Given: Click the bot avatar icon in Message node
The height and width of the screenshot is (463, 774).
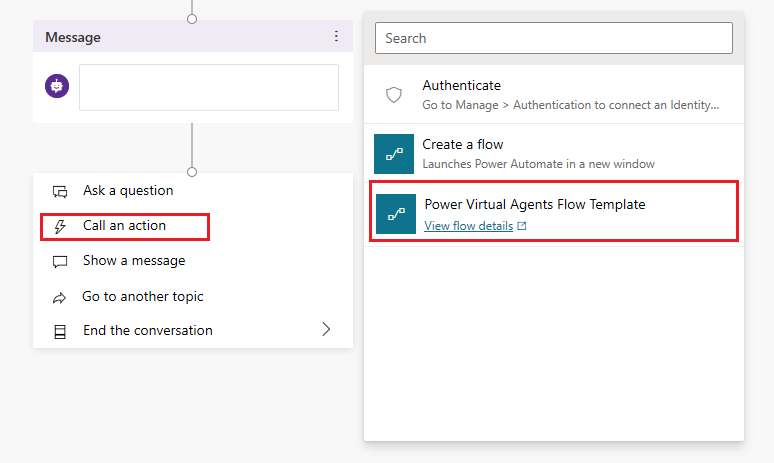Looking at the screenshot, I should (x=57, y=87).
